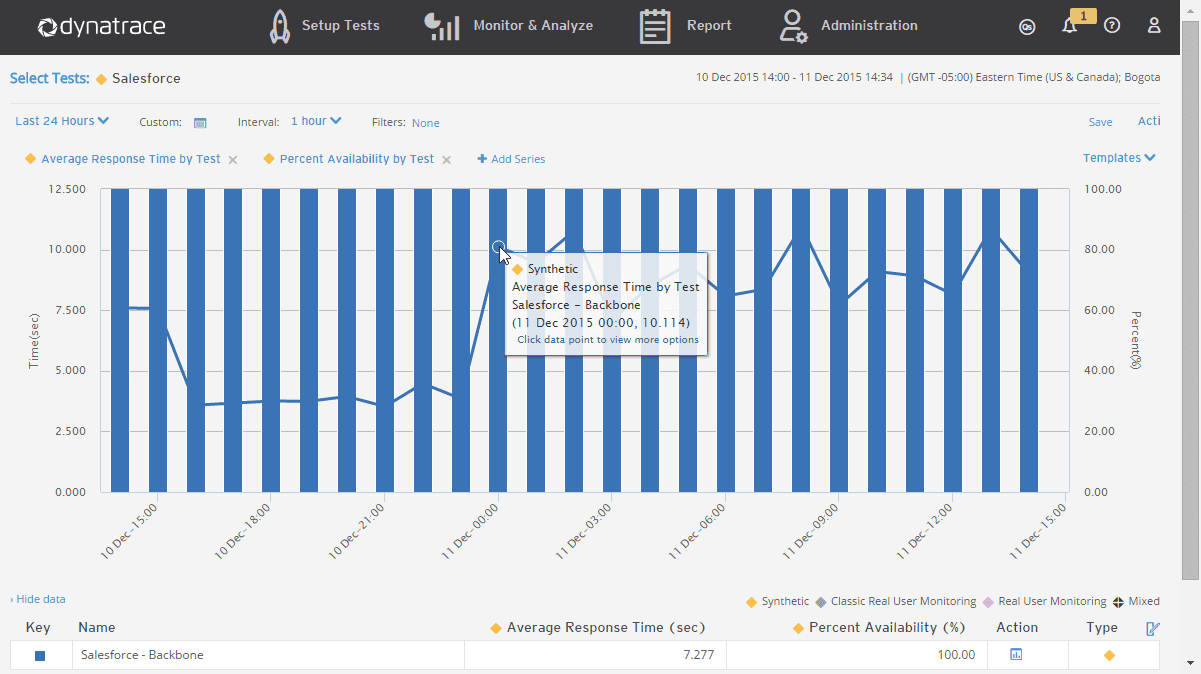Click the Select Tests link

[49, 78]
